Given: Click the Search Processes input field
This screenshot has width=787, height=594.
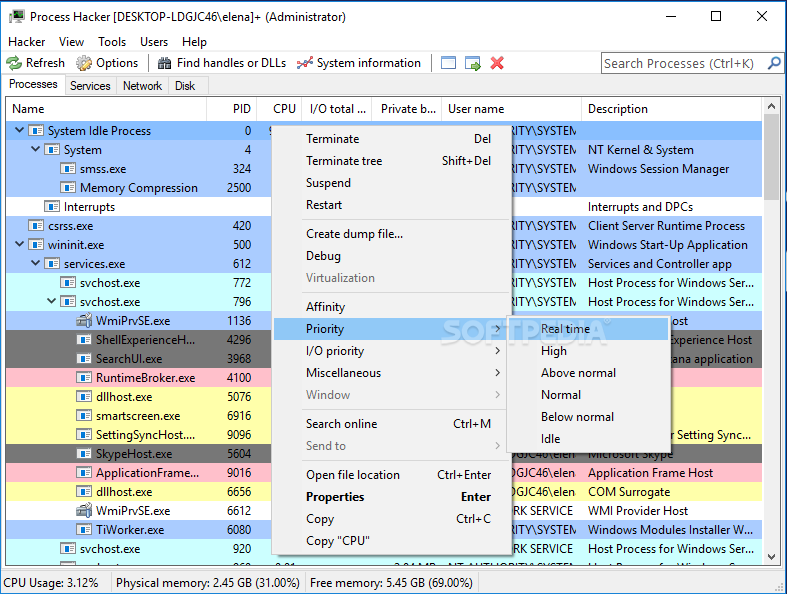Looking at the screenshot, I should click(685, 63).
